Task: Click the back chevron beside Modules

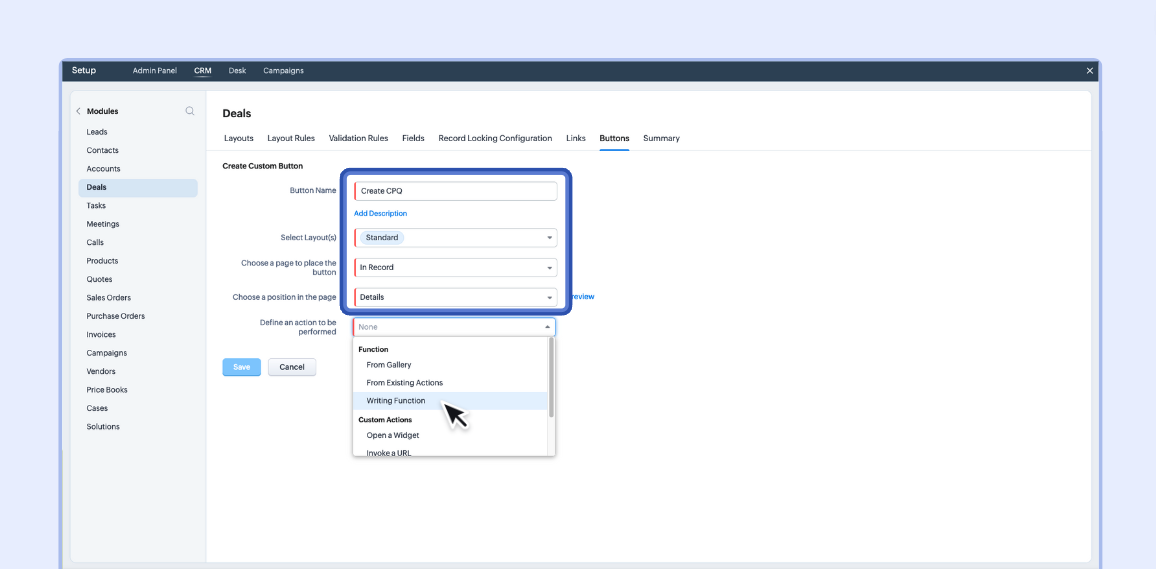Action: [79, 111]
